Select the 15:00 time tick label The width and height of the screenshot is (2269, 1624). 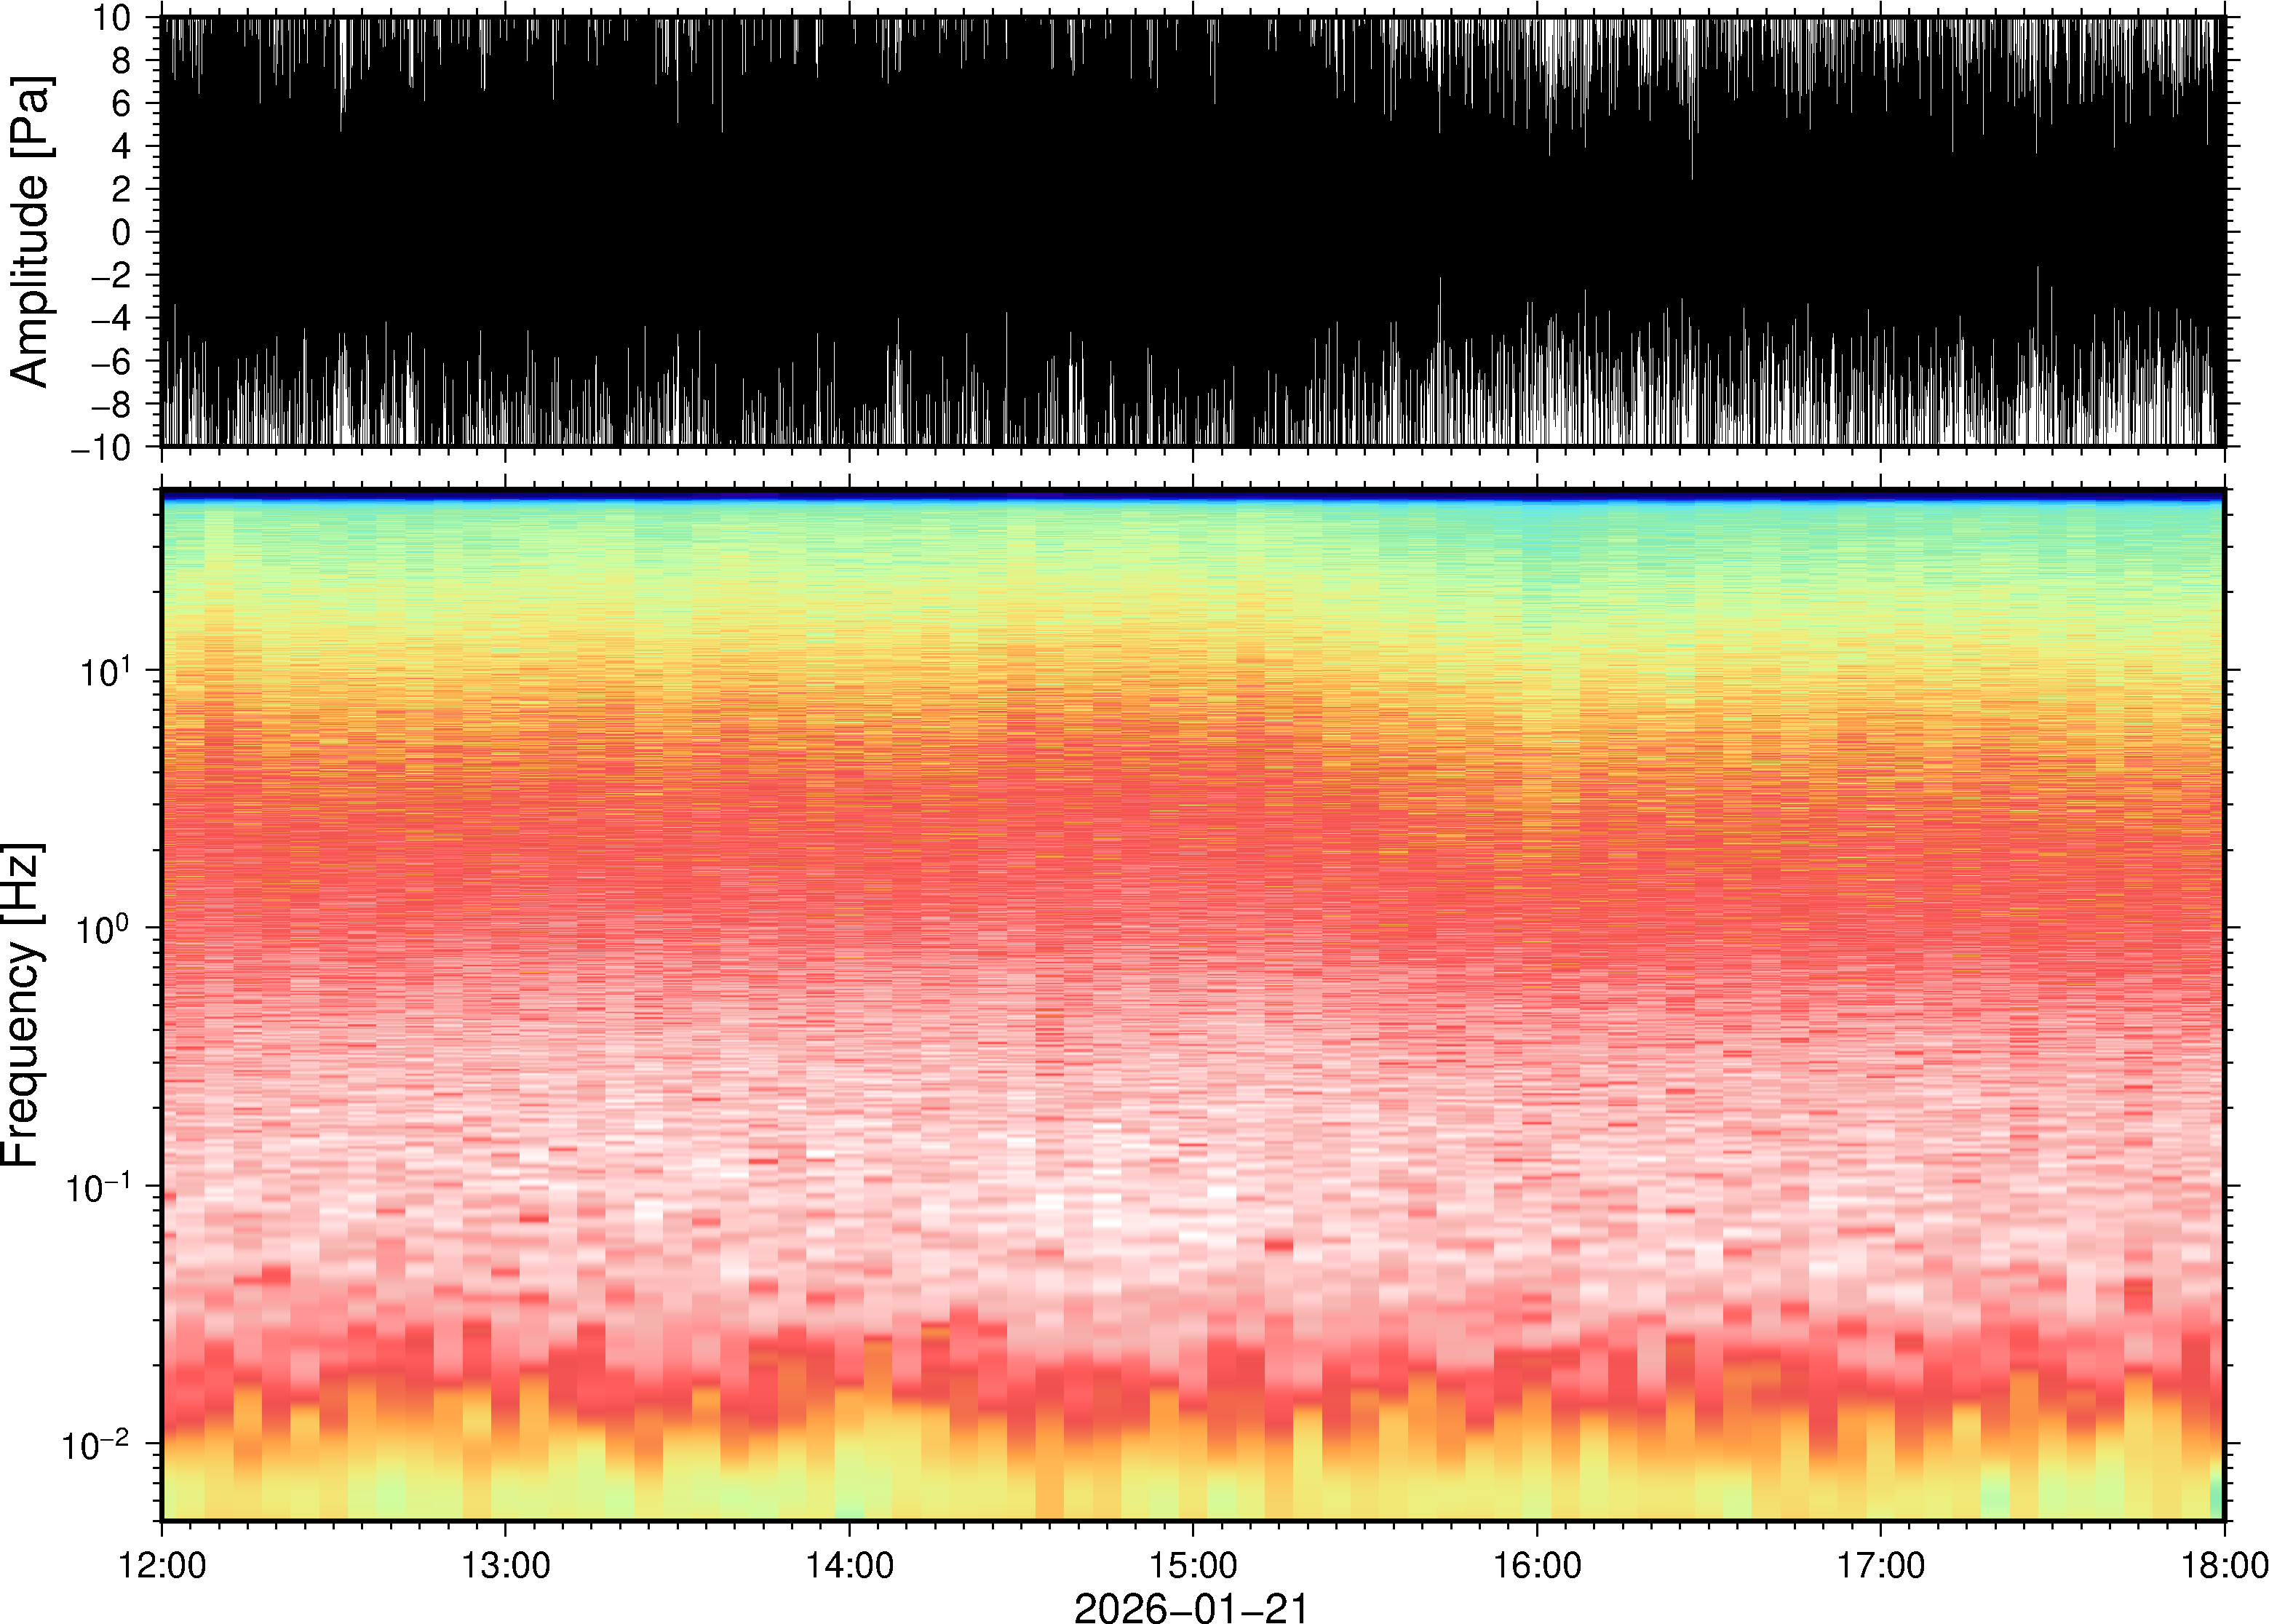click(x=1193, y=1565)
